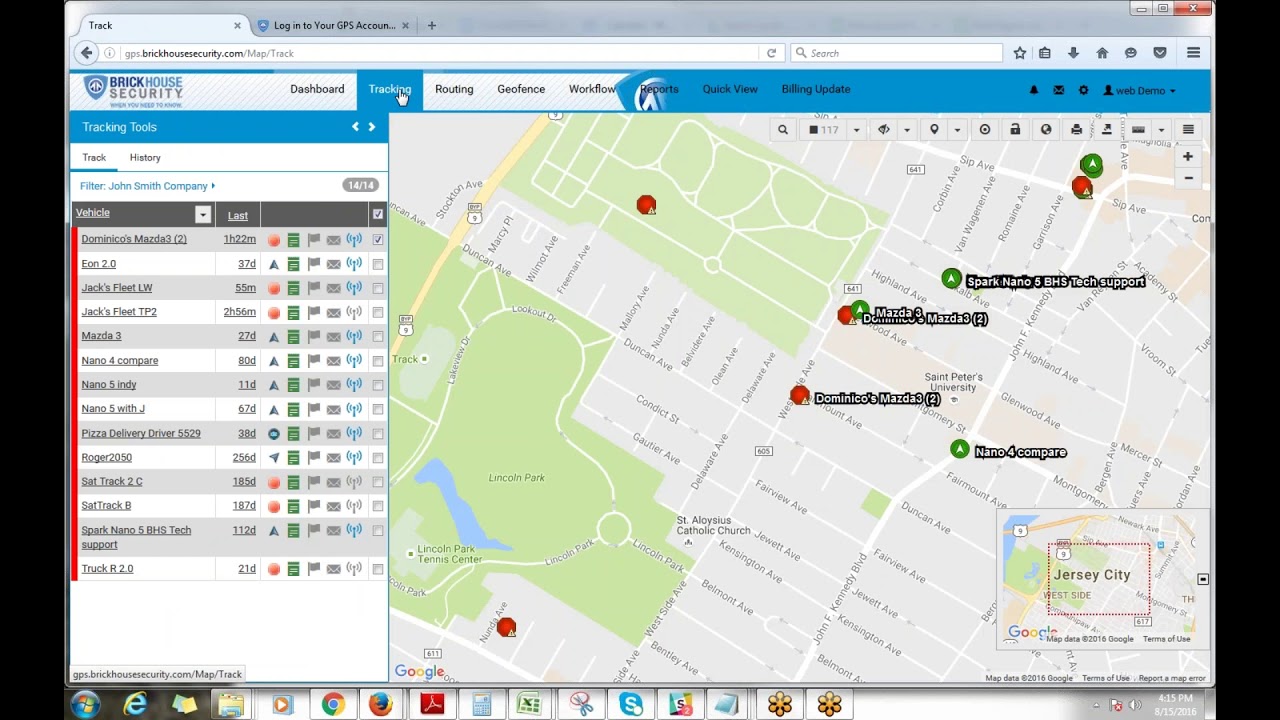
Task: Click envelope icon for Mazda 3 row
Action: pyautogui.click(x=333, y=337)
